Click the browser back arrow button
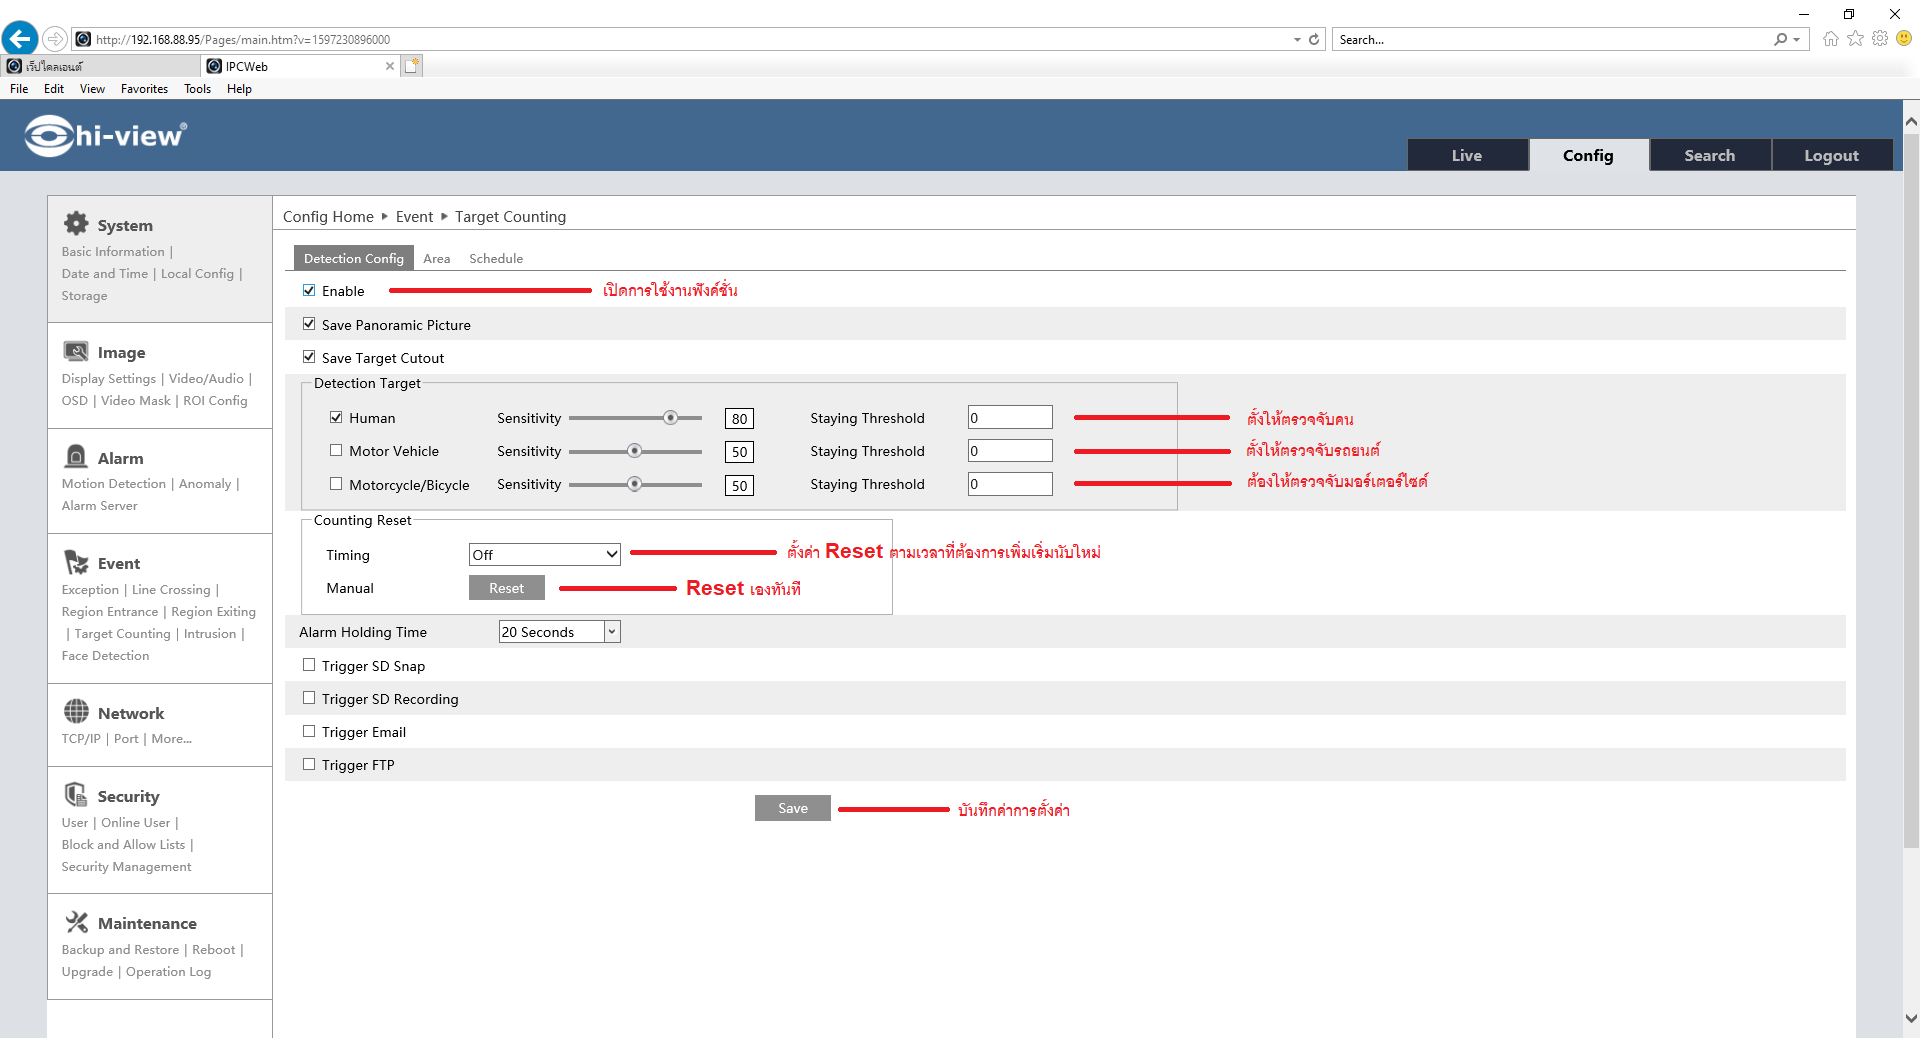The height and width of the screenshot is (1038, 1920). pyautogui.click(x=20, y=39)
